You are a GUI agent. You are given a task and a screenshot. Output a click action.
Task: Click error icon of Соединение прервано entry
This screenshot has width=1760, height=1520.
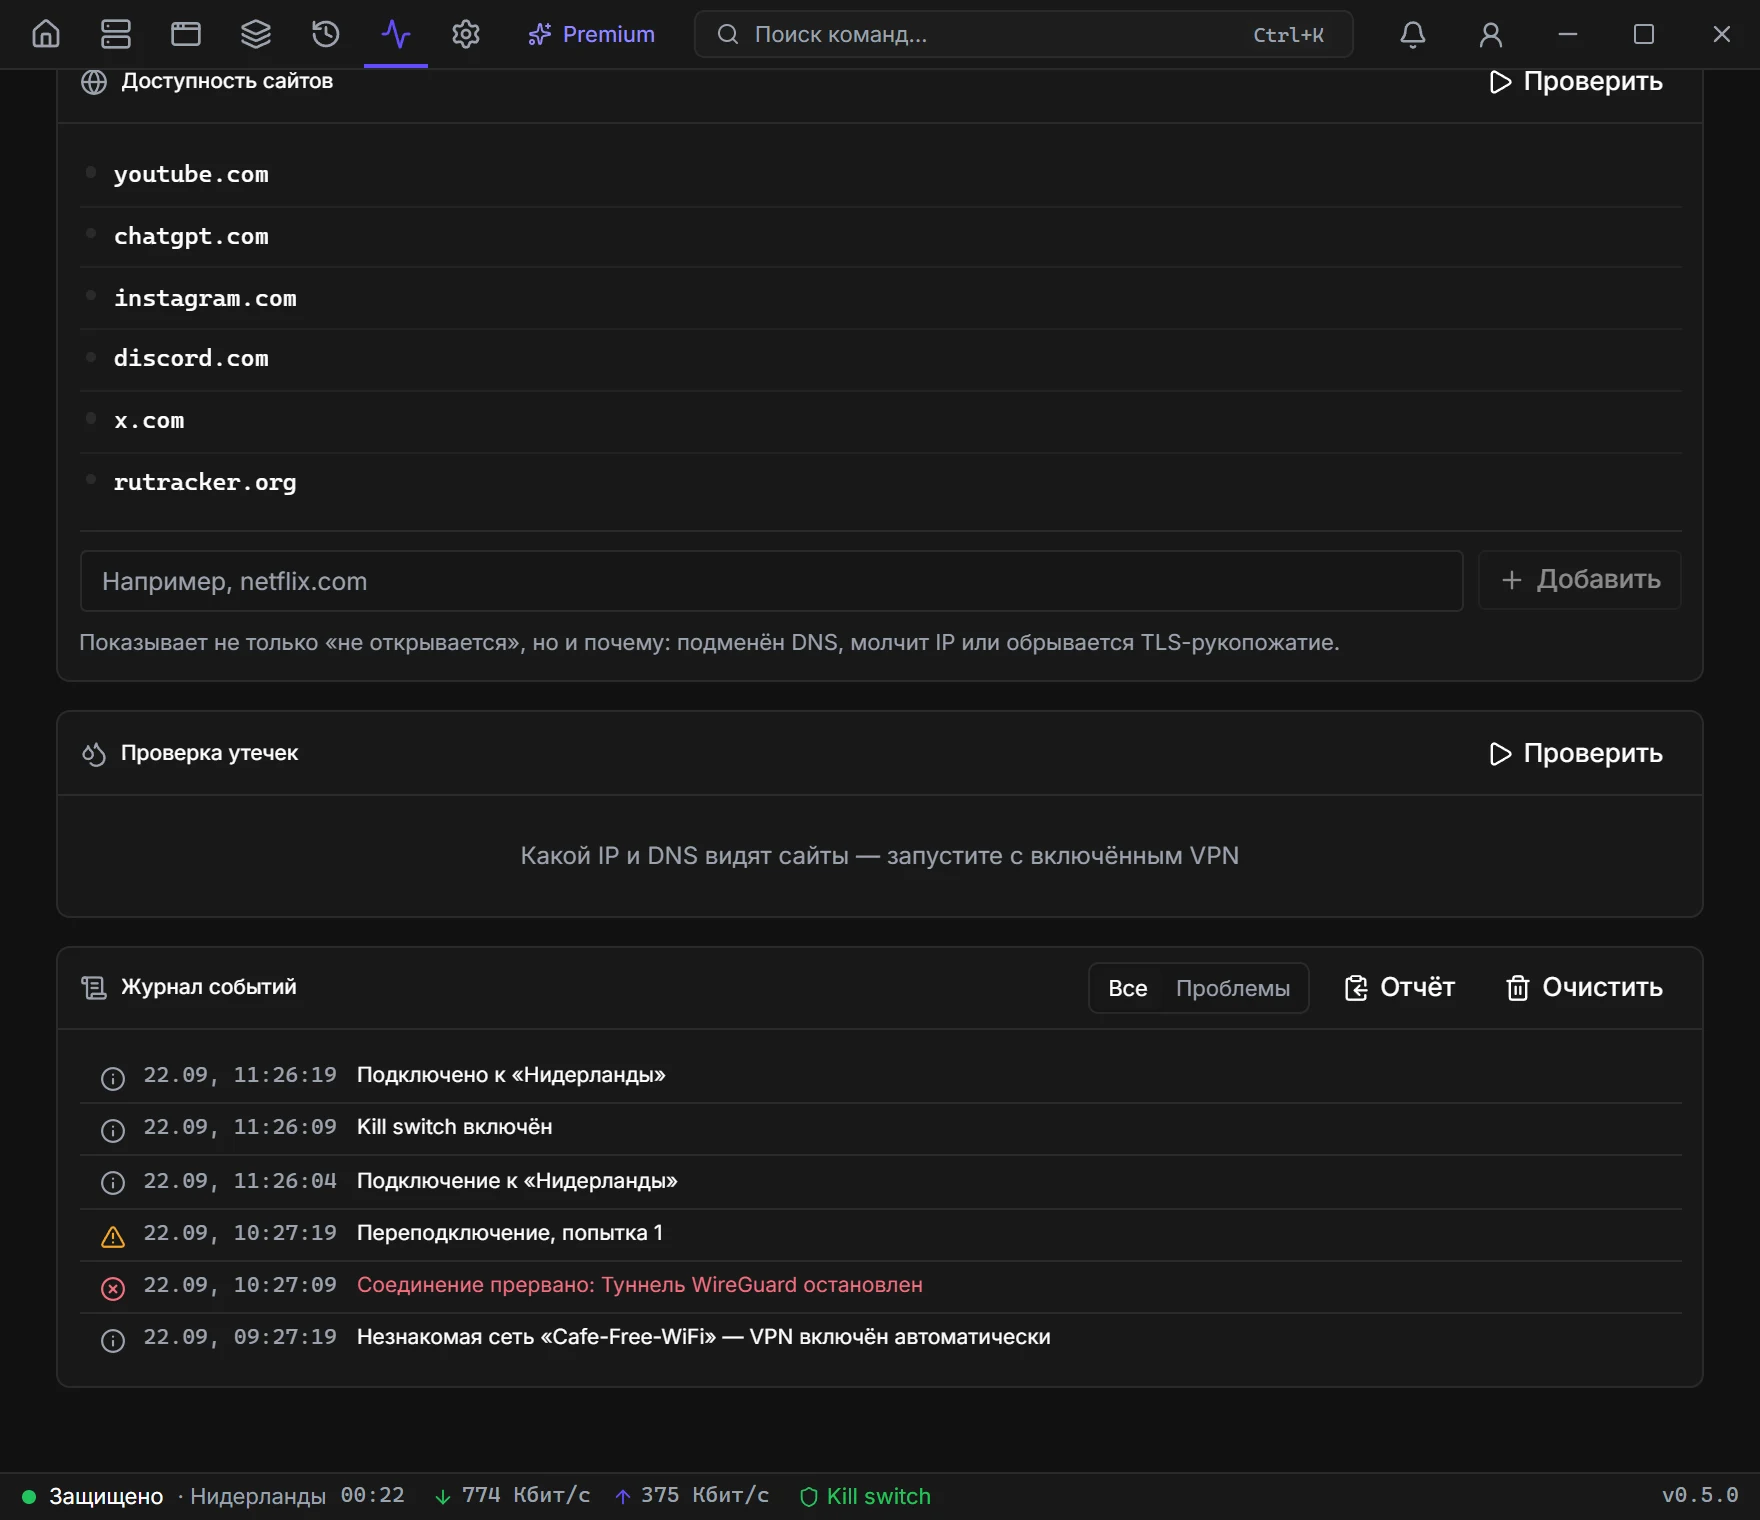(x=113, y=1289)
